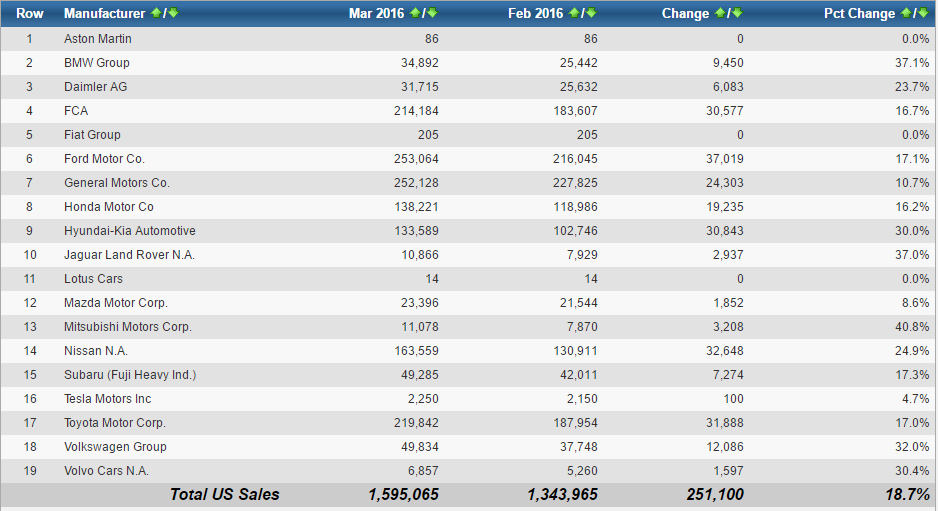Image resolution: width=938 pixels, height=511 pixels.
Task: Click Hyundai-Kia change value 30,843
Action: (725, 230)
